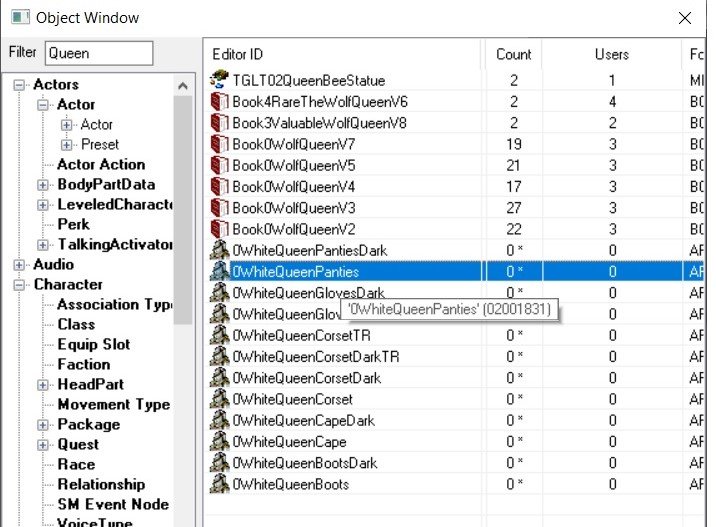
Task: Click the Filter text field containing Queen
Action: [x=97, y=53]
